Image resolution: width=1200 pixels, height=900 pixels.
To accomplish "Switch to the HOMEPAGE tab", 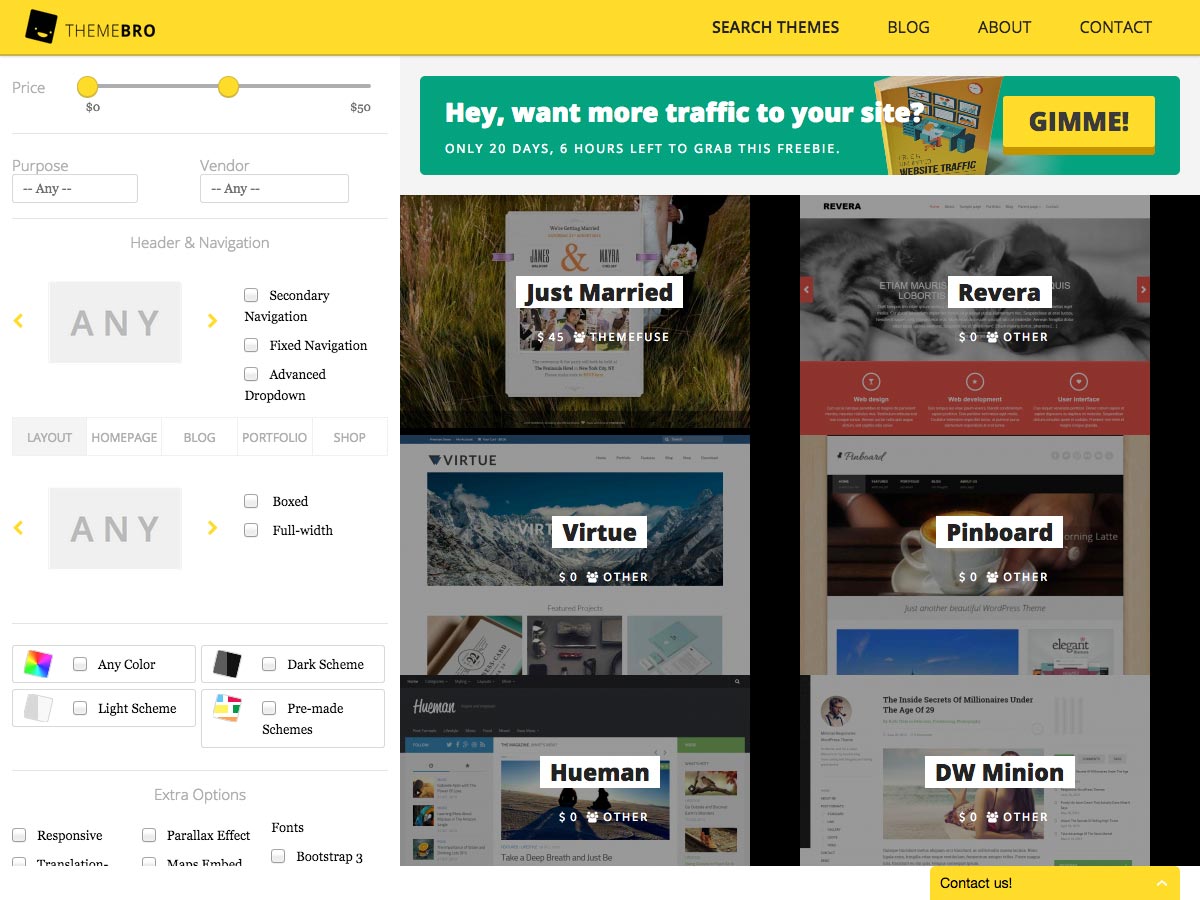I will tap(124, 437).
